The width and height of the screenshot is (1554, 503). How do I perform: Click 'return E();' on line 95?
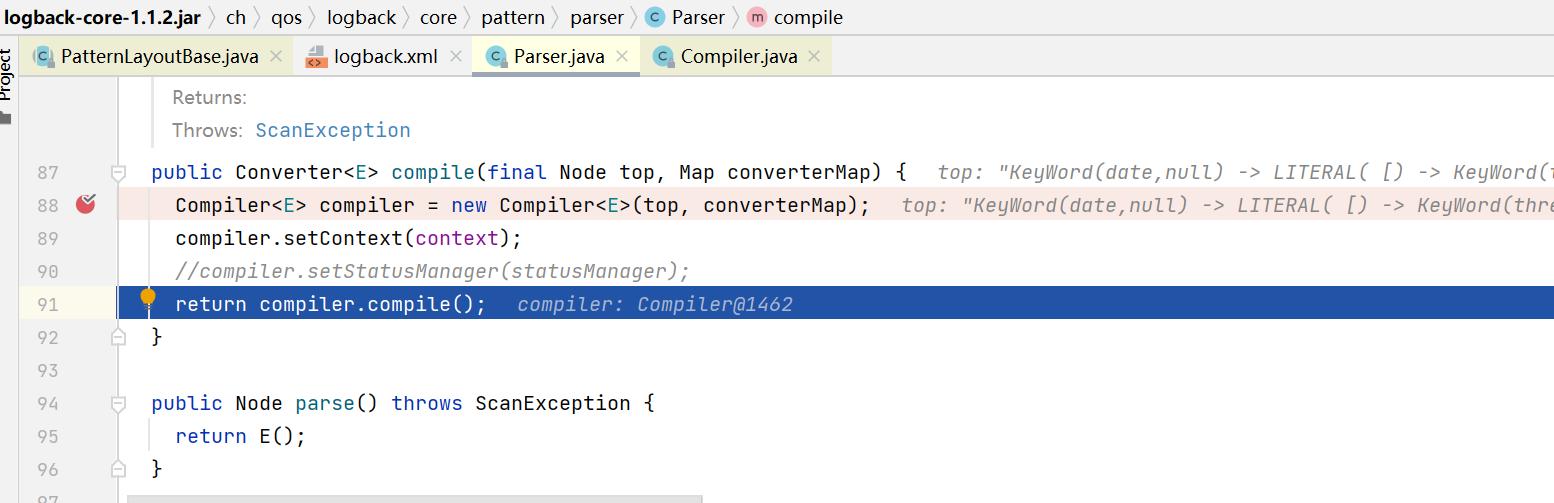pyautogui.click(x=240, y=436)
